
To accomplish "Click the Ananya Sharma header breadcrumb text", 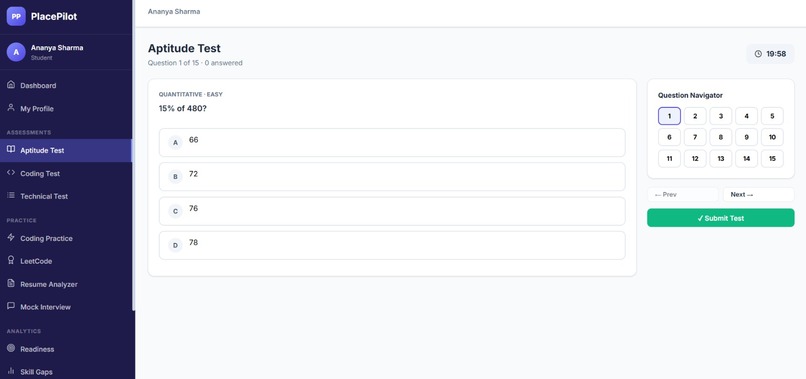I will coord(174,11).
